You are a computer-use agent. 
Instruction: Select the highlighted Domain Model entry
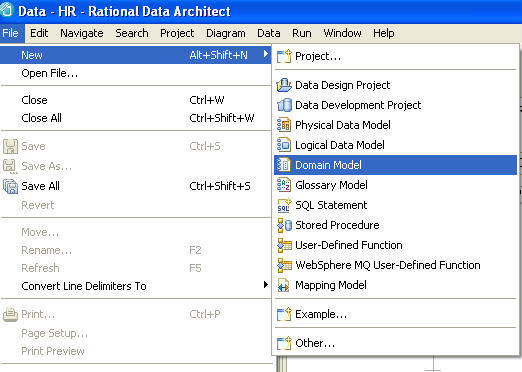tap(396, 165)
